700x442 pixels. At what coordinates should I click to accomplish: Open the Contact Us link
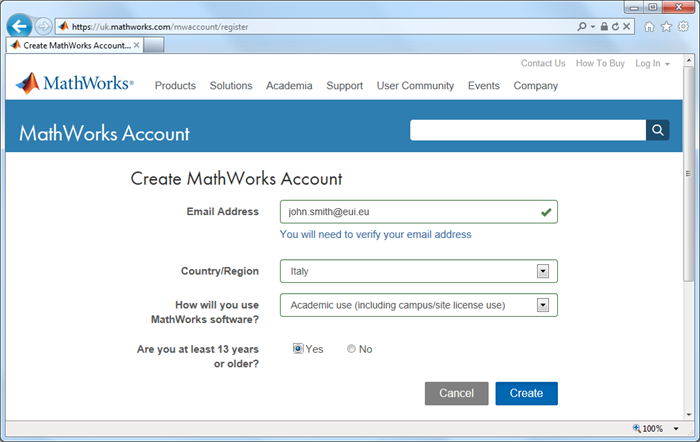(543, 64)
